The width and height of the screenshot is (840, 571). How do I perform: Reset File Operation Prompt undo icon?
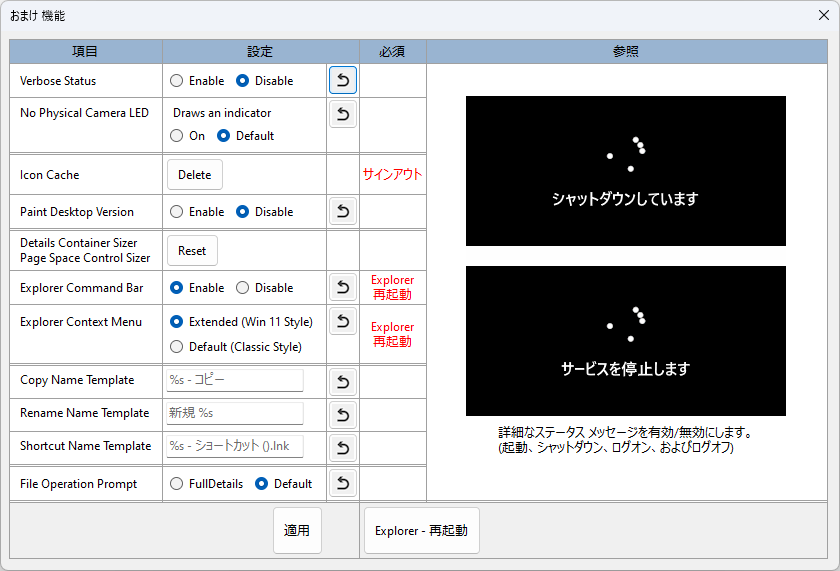[x=343, y=484]
